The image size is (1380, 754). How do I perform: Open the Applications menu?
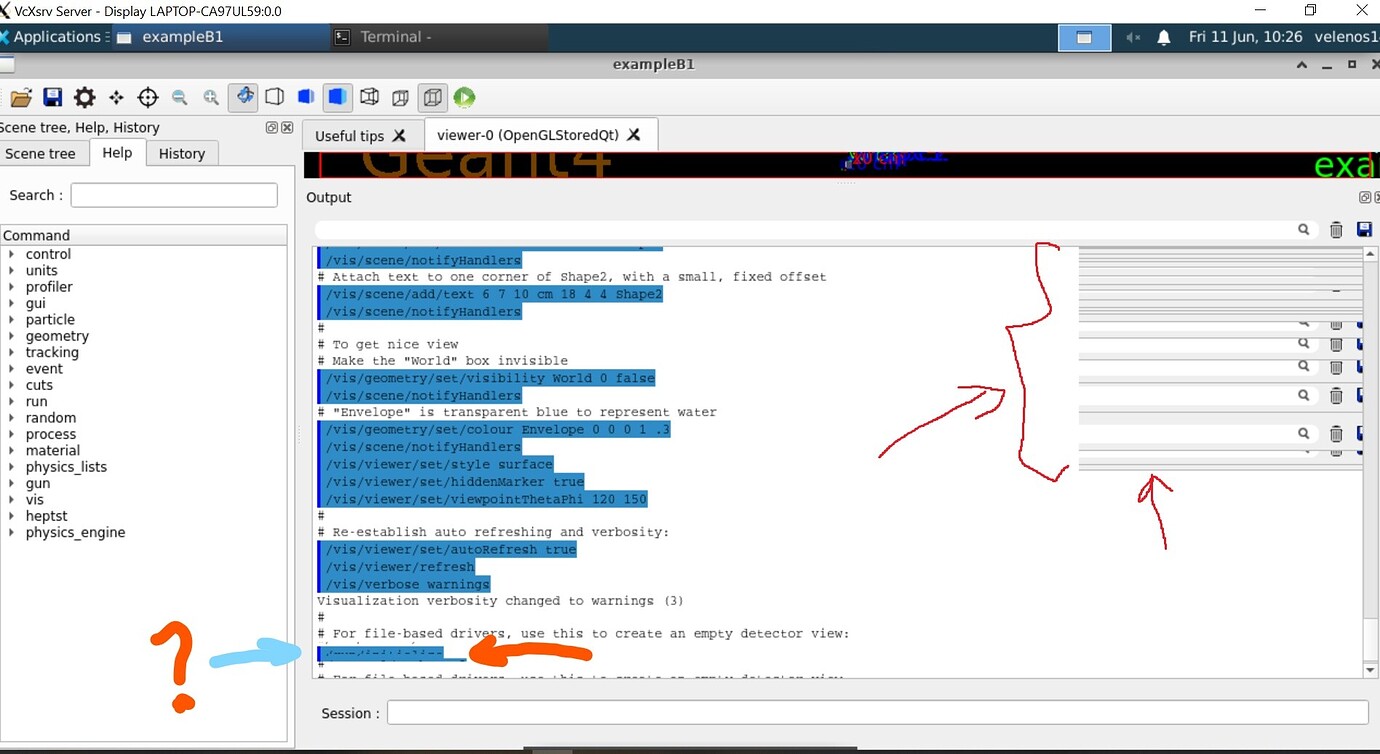[56, 36]
